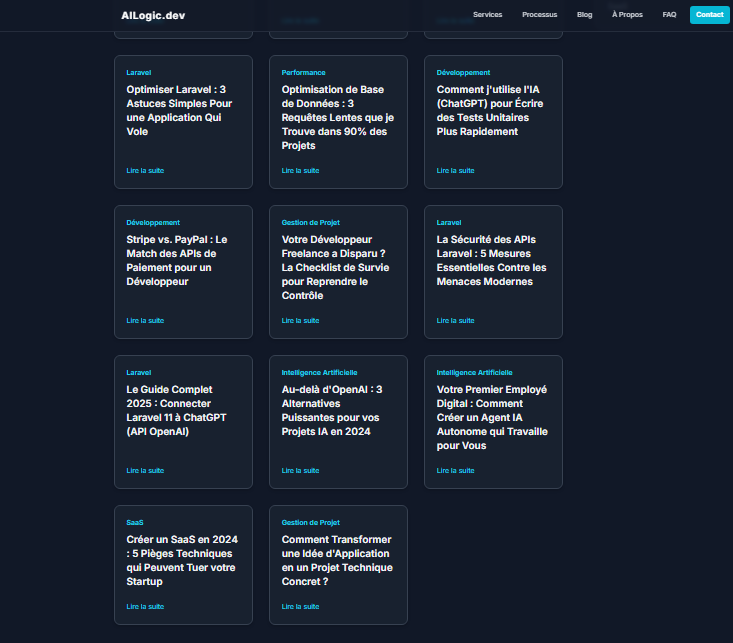Image resolution: width=733 pixels, height=643 pixels.
Task: Open 'Comment Transformer une Idée d'Application' article
Action: [x=336, y=560]
